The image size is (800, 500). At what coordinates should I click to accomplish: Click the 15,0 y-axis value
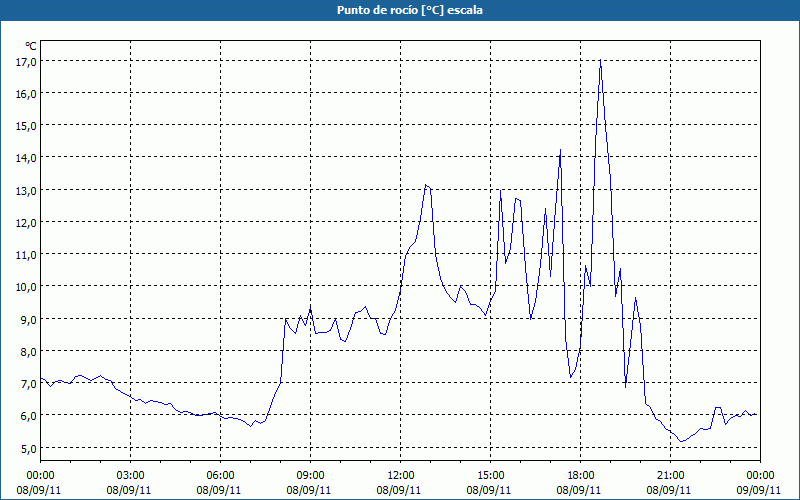click(26, 126)
